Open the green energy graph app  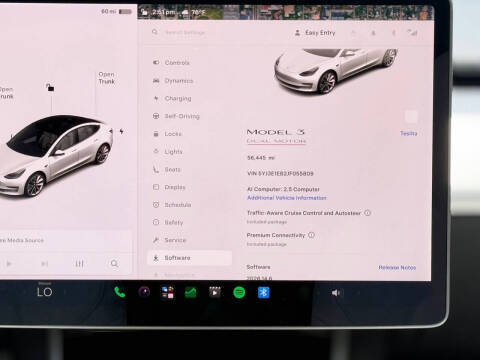(191, 292)
